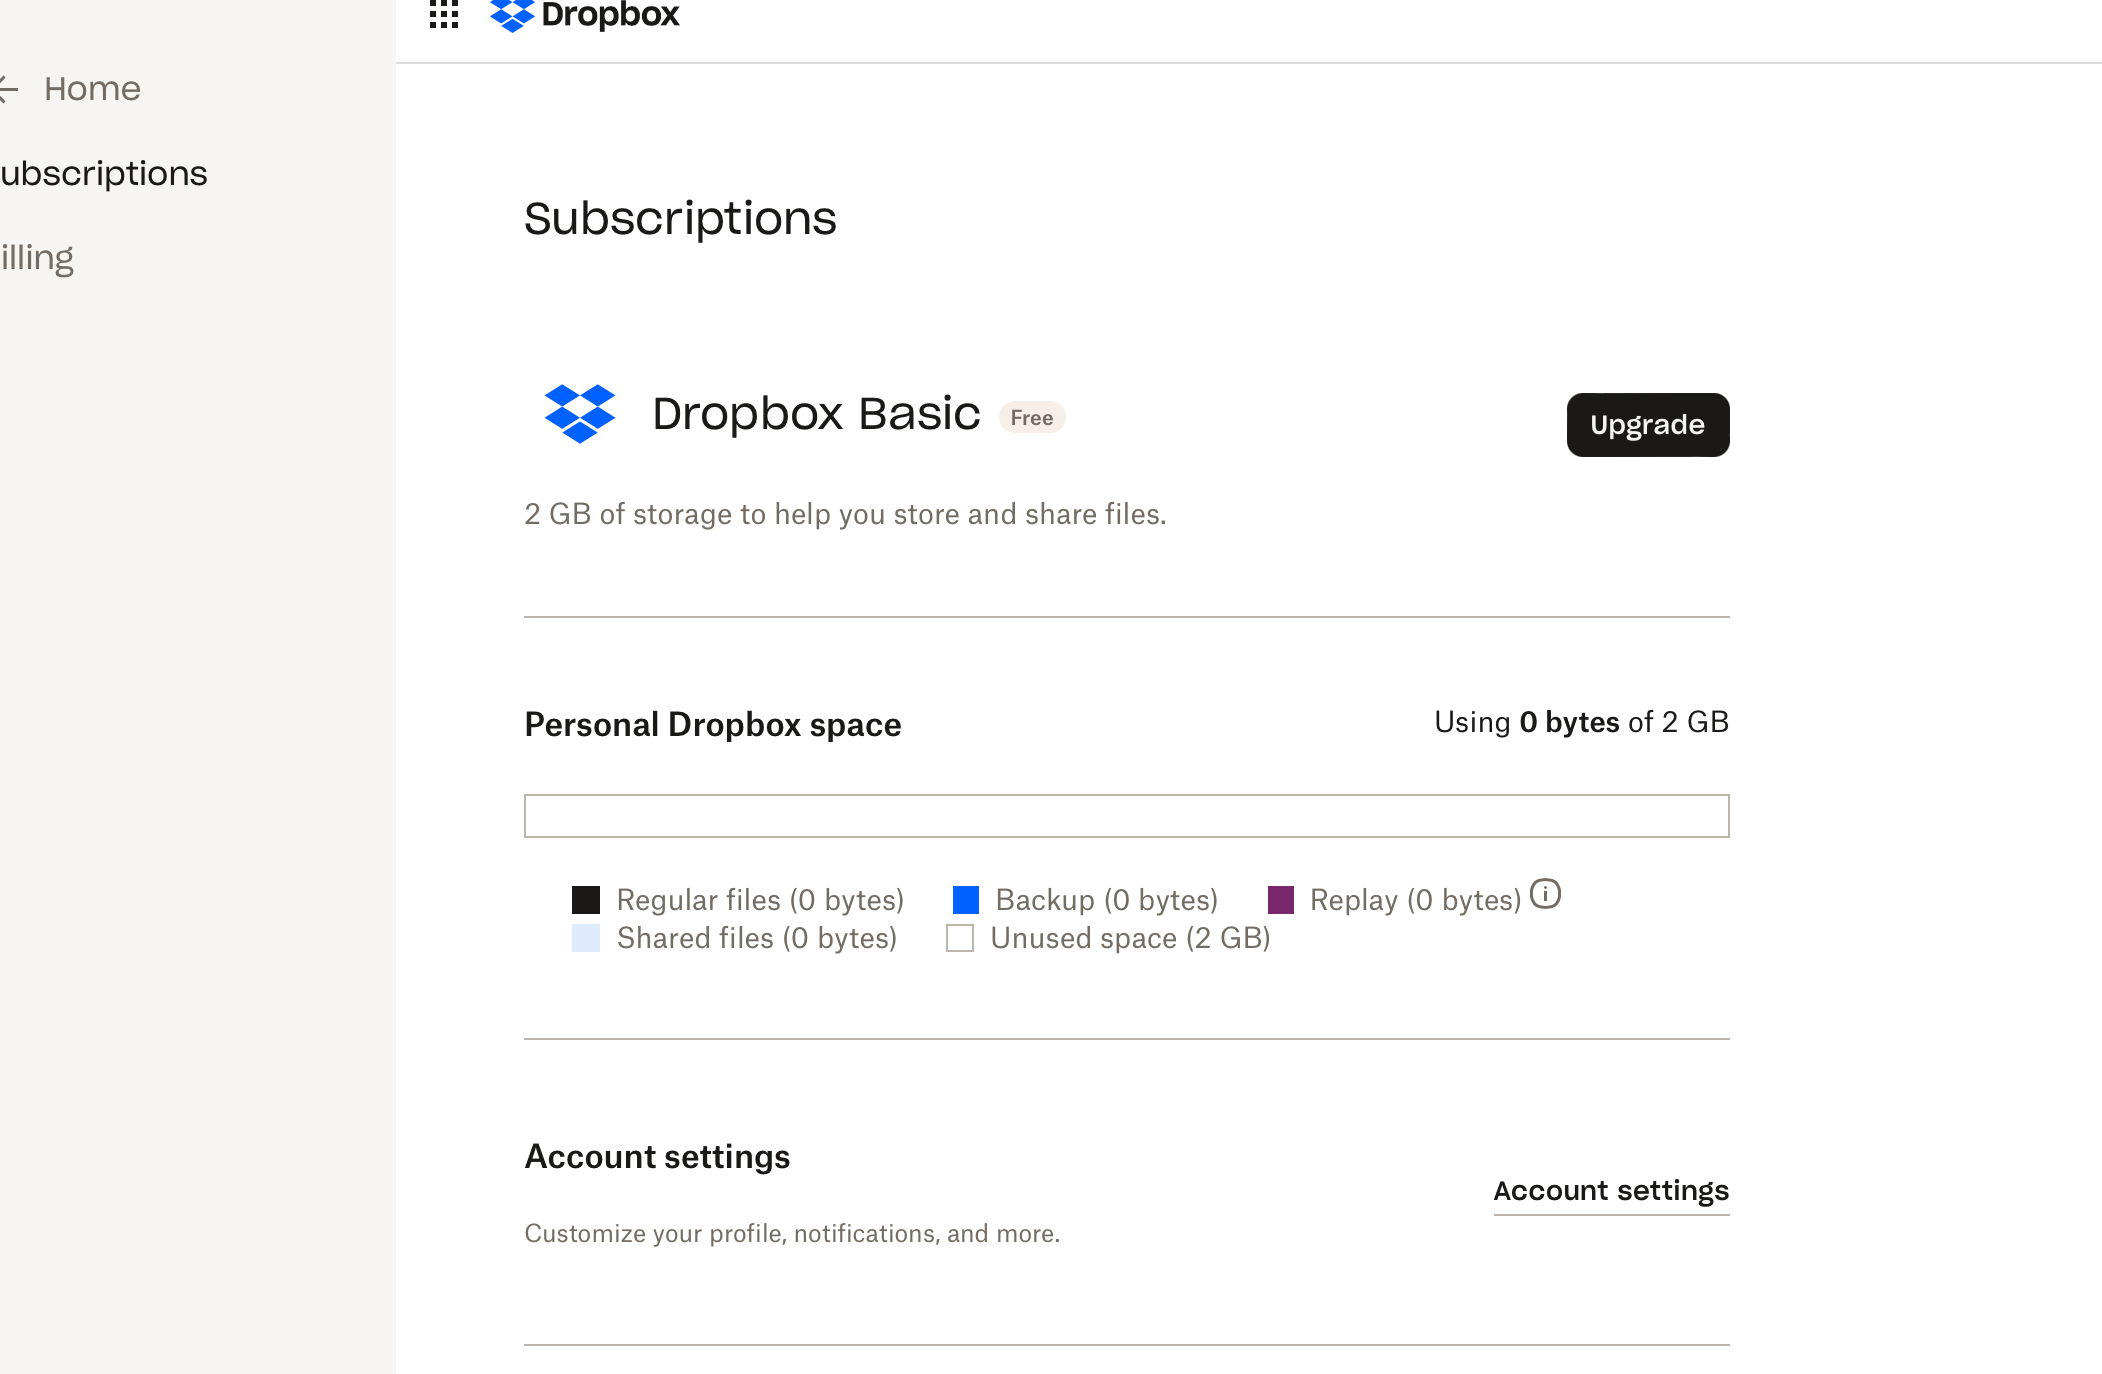
Task: Click the Free plan badge
Action: pos(1031,418)
